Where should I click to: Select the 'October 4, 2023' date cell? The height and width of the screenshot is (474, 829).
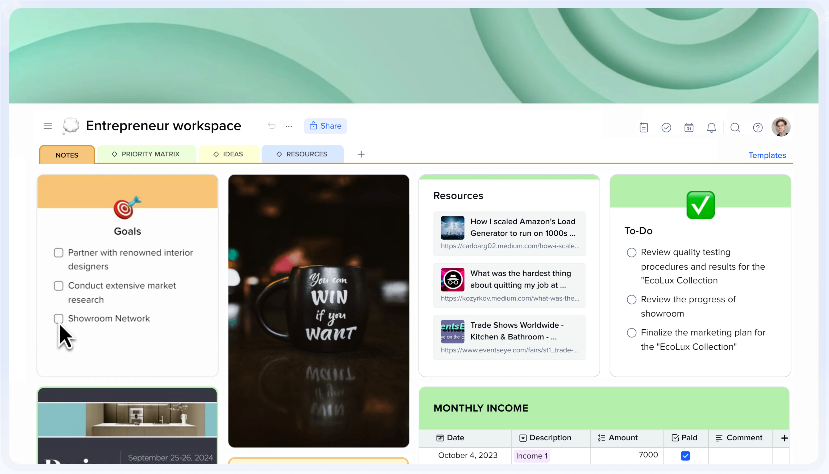467,455
